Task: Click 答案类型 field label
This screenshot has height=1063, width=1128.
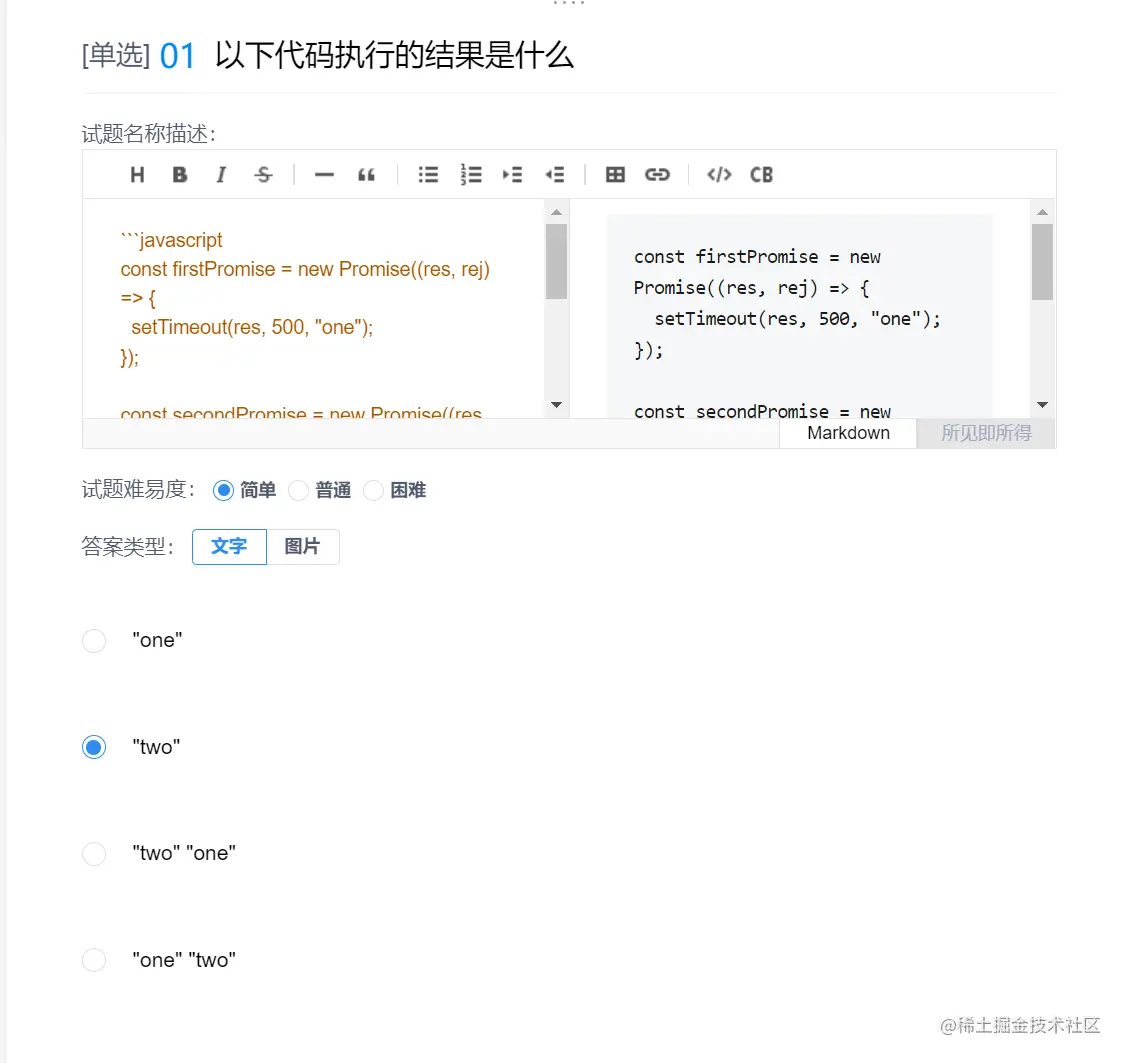Action: pyautogui.click(x=127, y=547)
